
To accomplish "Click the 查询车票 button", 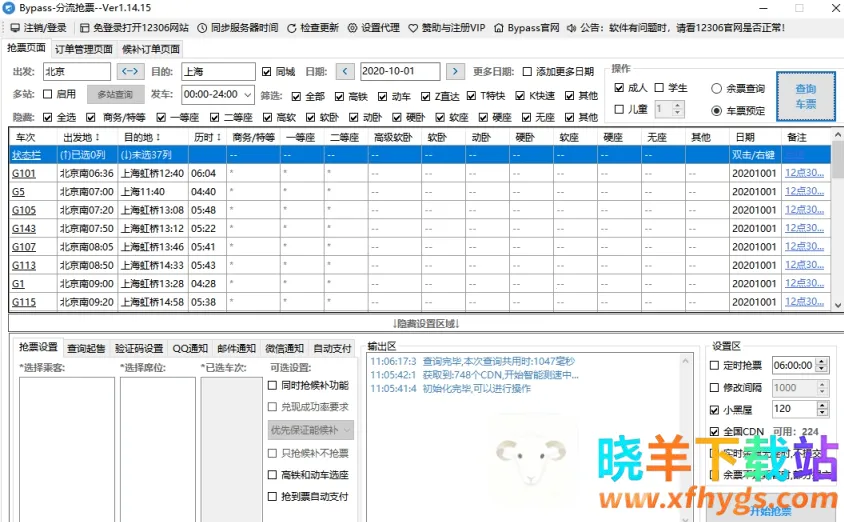I will [803, 97].
